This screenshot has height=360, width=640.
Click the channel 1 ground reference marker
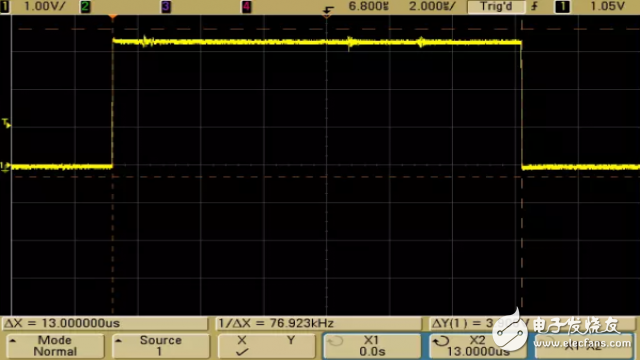pos(5,167)
